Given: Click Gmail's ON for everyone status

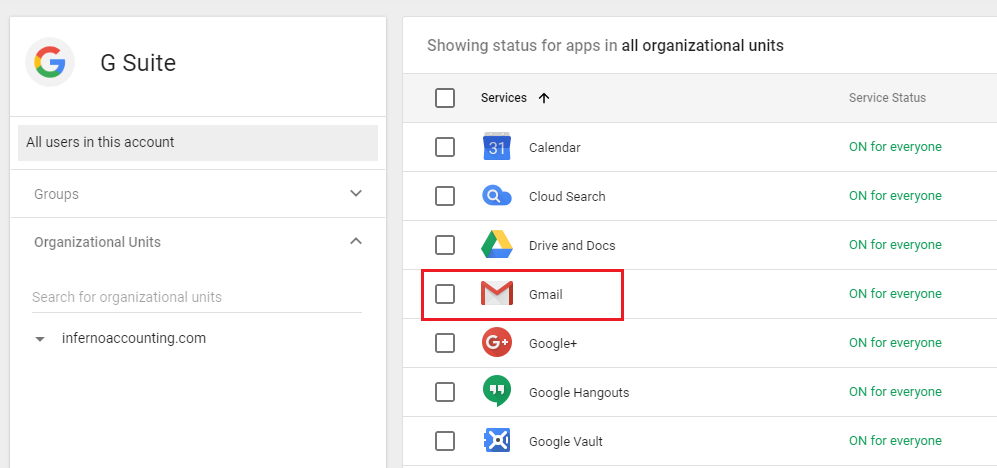Looking at the screenshot, I should [x=895, y=294].
